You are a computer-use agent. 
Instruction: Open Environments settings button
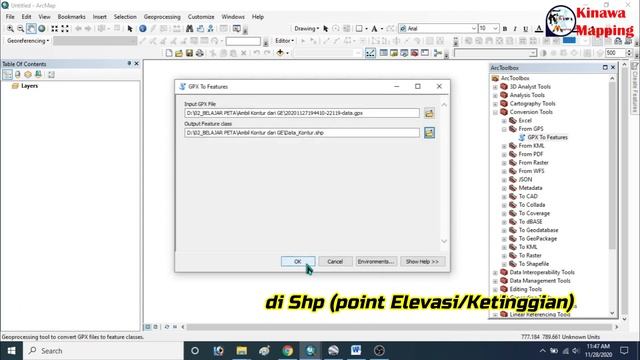pos(376,261)
